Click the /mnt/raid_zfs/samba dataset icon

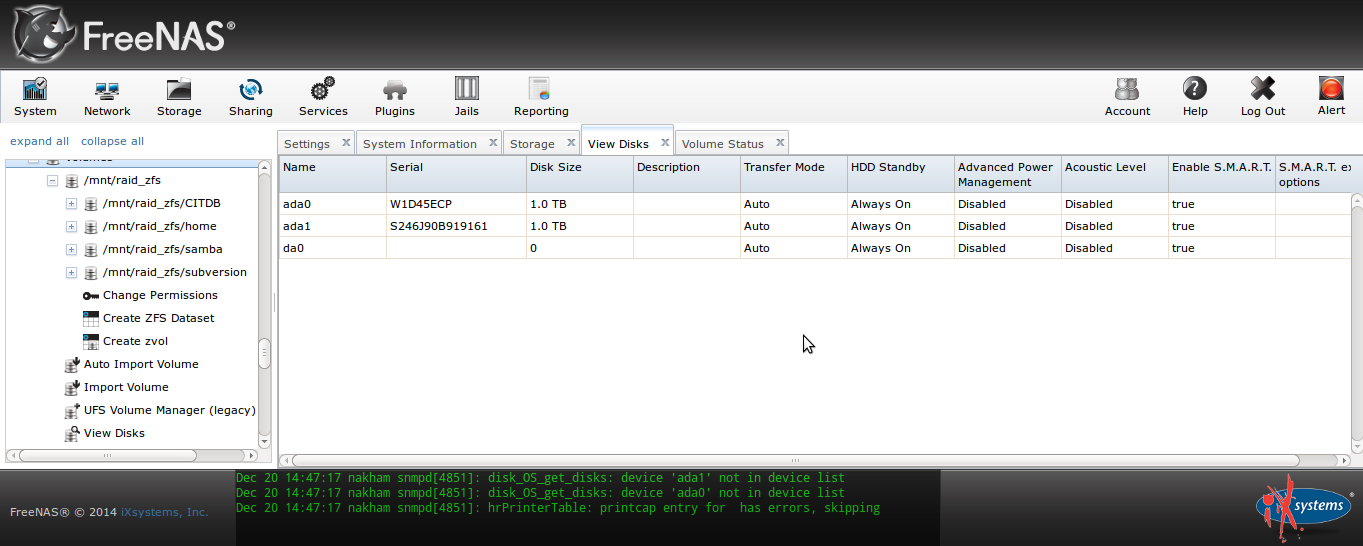click(x=91, y=250)
